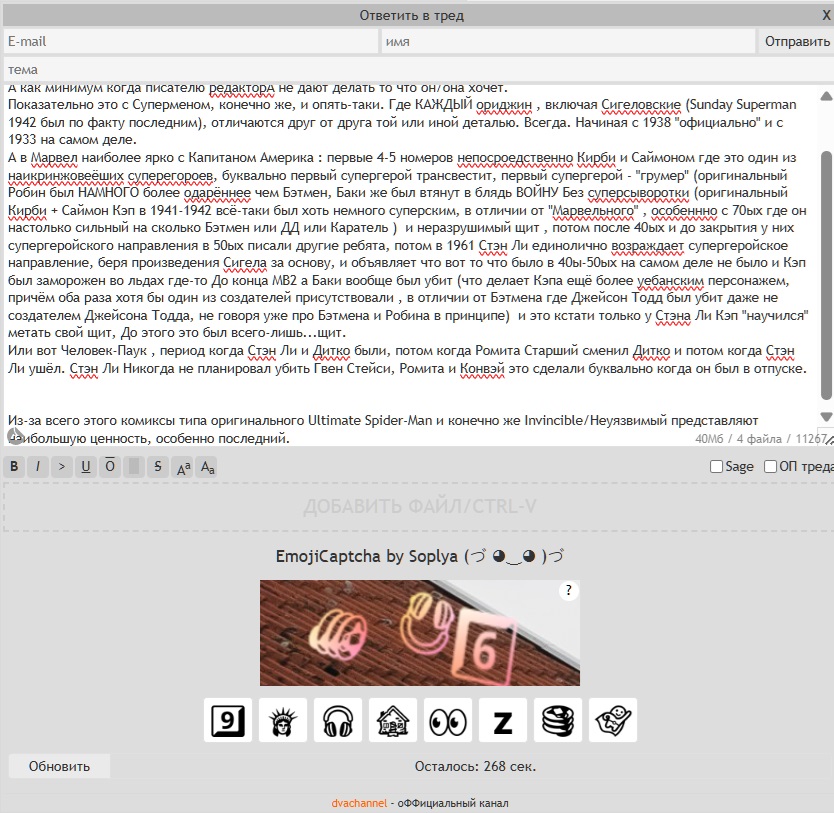Select the pancakes stack emoji
This screenshot has width=834, height=813.
click(x=558, y=720)
